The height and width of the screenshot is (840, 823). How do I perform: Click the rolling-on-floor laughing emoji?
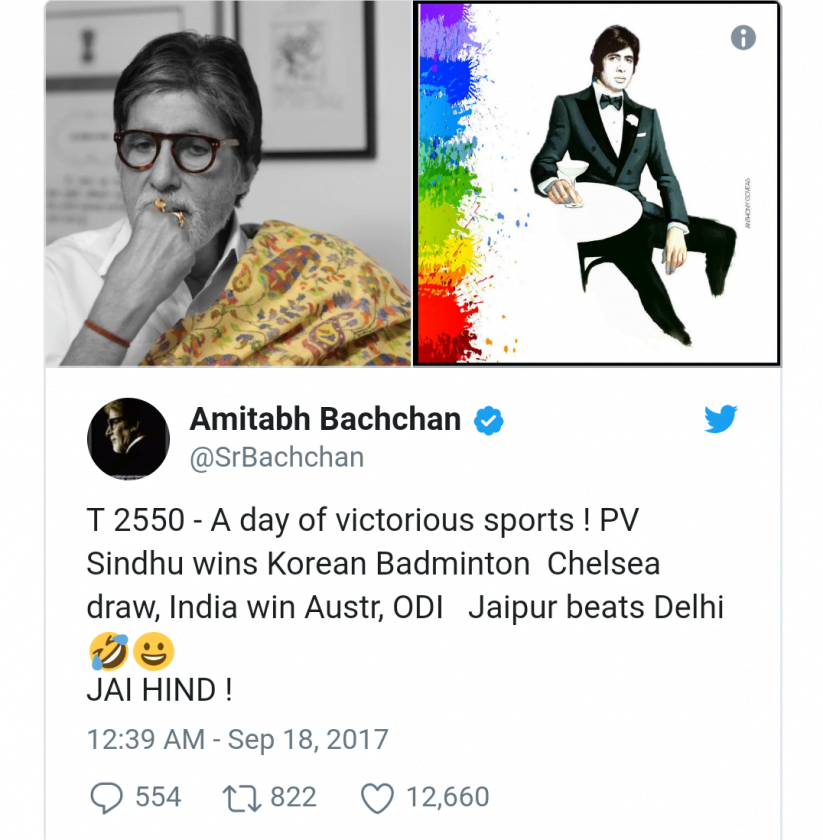click(108, 652)
